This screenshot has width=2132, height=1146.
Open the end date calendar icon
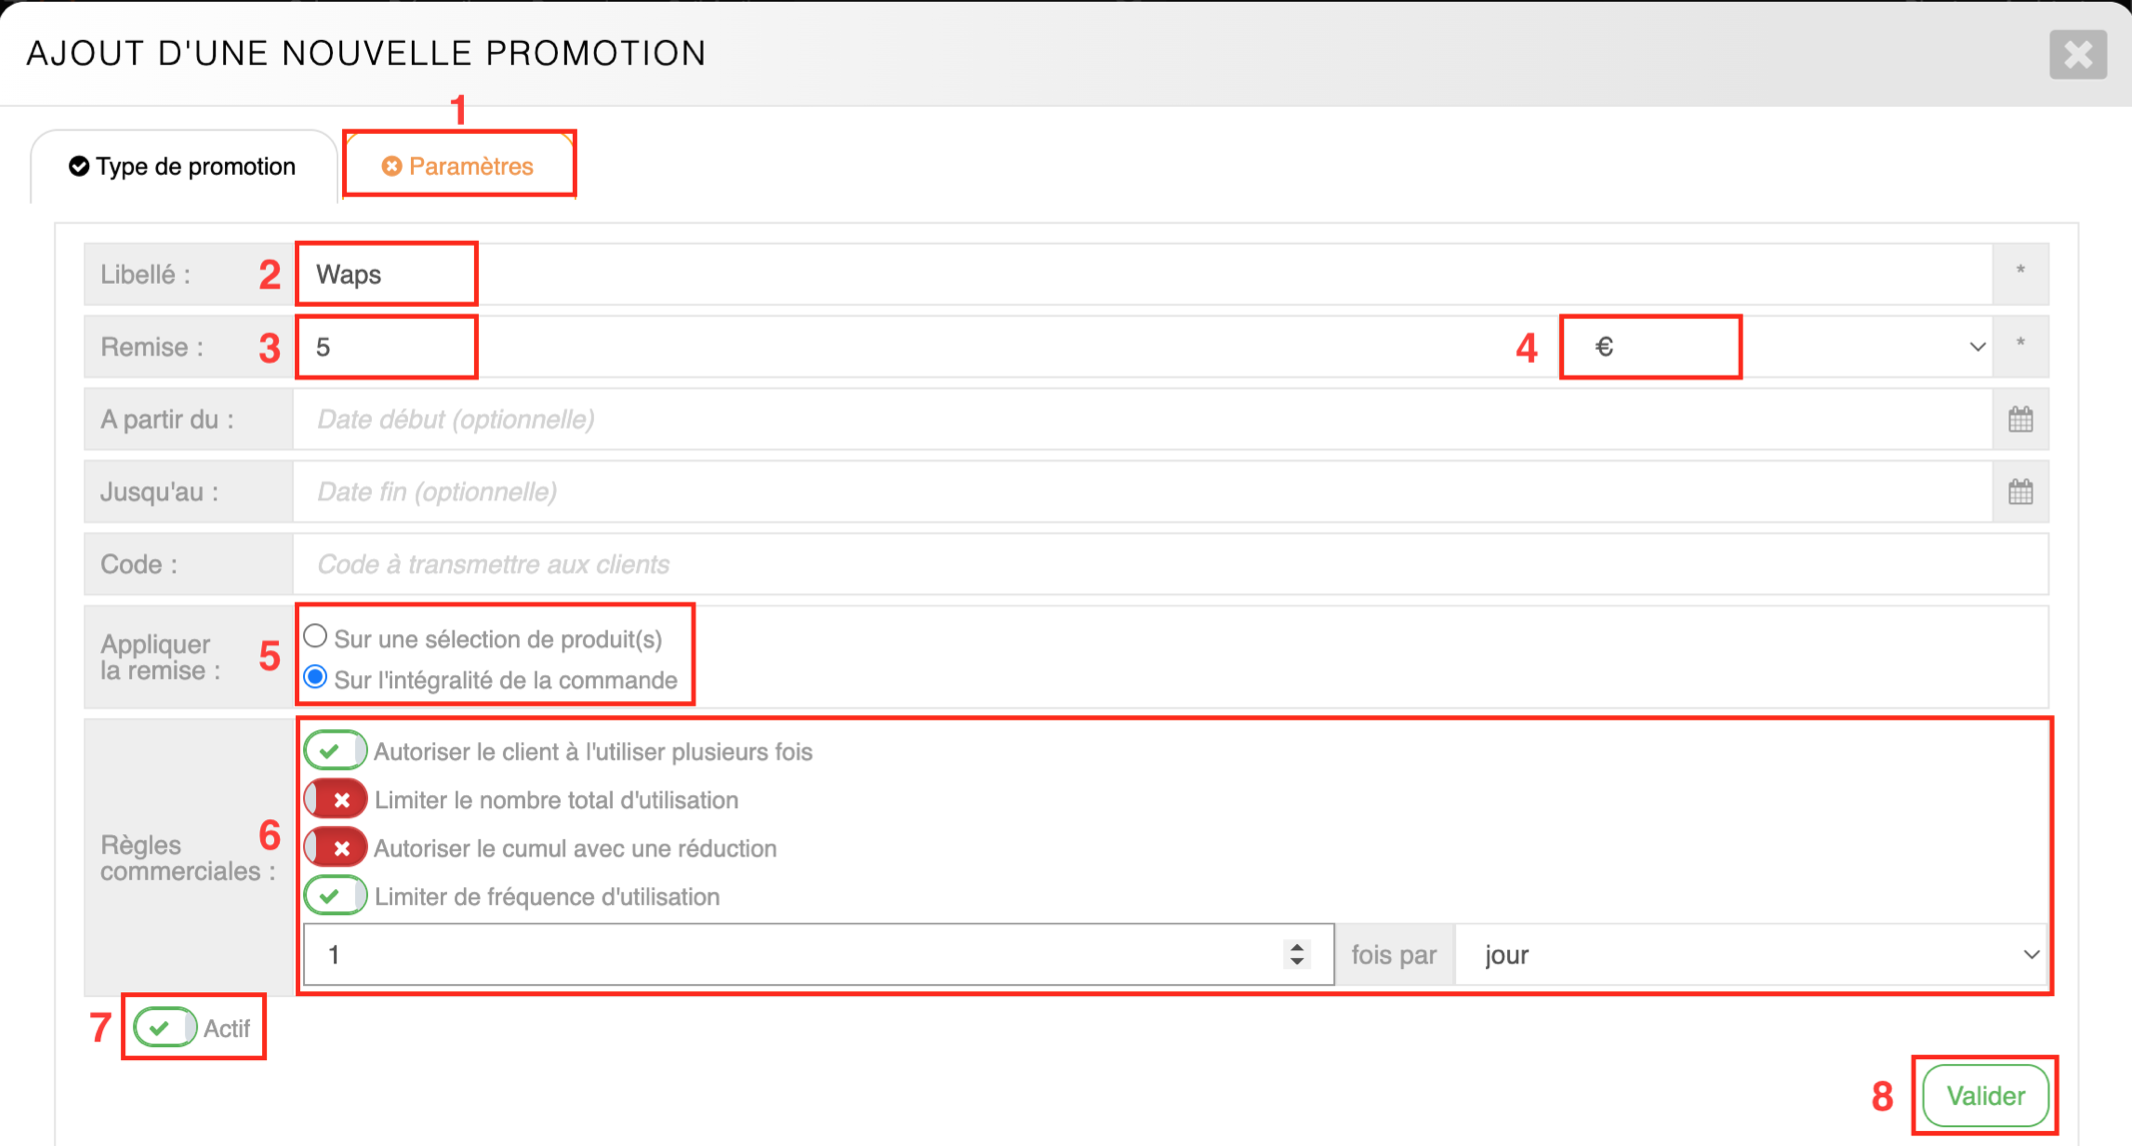coord(2020,492)
